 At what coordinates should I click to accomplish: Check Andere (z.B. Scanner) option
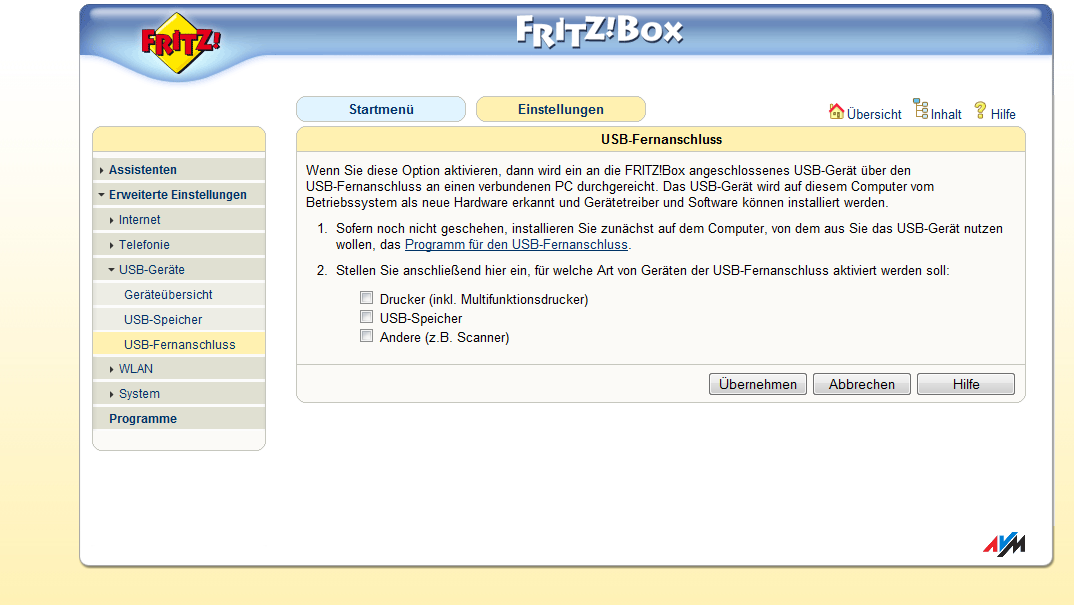[366, 336]
